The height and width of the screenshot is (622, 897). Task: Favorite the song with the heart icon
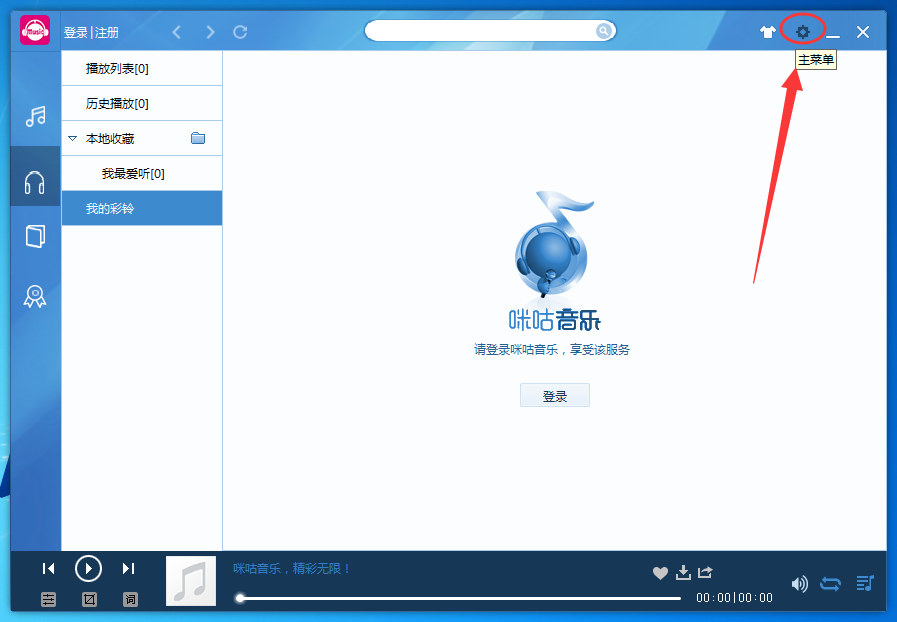tap(660, 573)
